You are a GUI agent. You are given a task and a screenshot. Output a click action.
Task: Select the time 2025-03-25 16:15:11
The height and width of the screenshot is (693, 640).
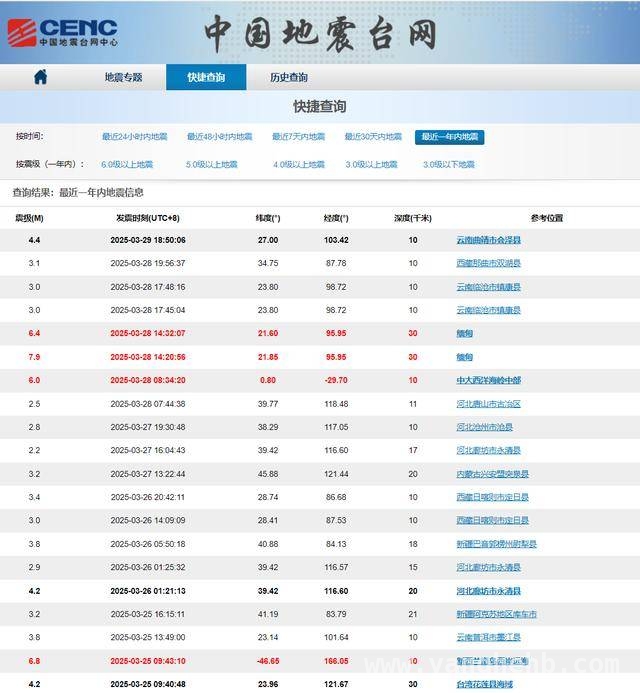(148, 614)
